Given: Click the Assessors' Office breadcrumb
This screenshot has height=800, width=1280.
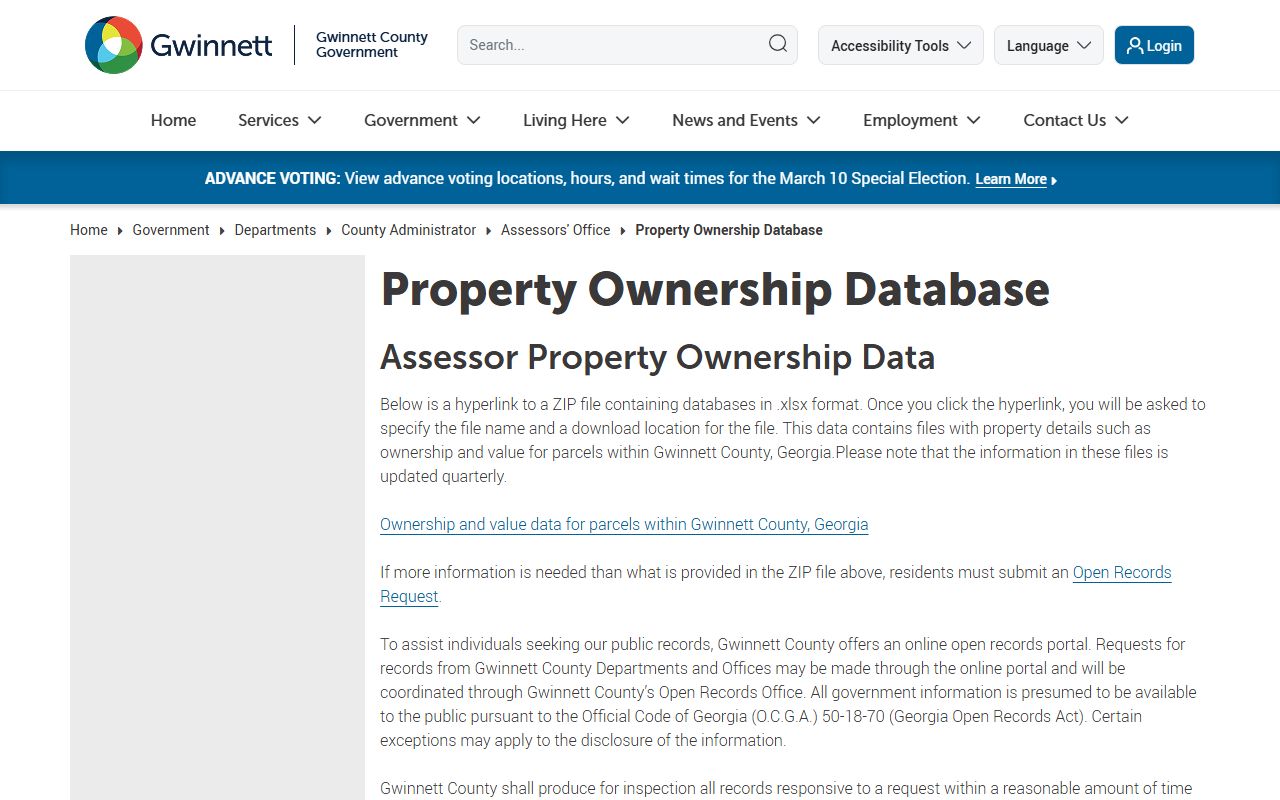Looking at the screenshot, I should (556, 230).
